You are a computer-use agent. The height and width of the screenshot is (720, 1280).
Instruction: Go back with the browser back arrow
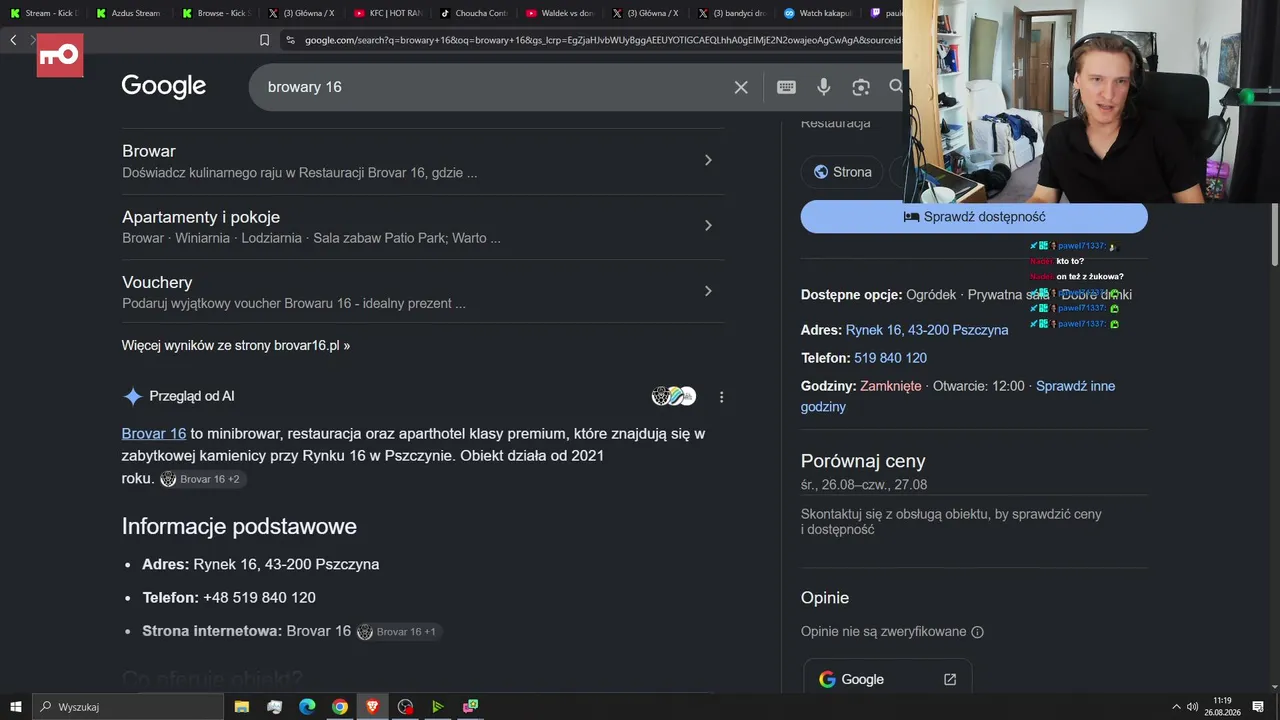[x=13, y=40]
